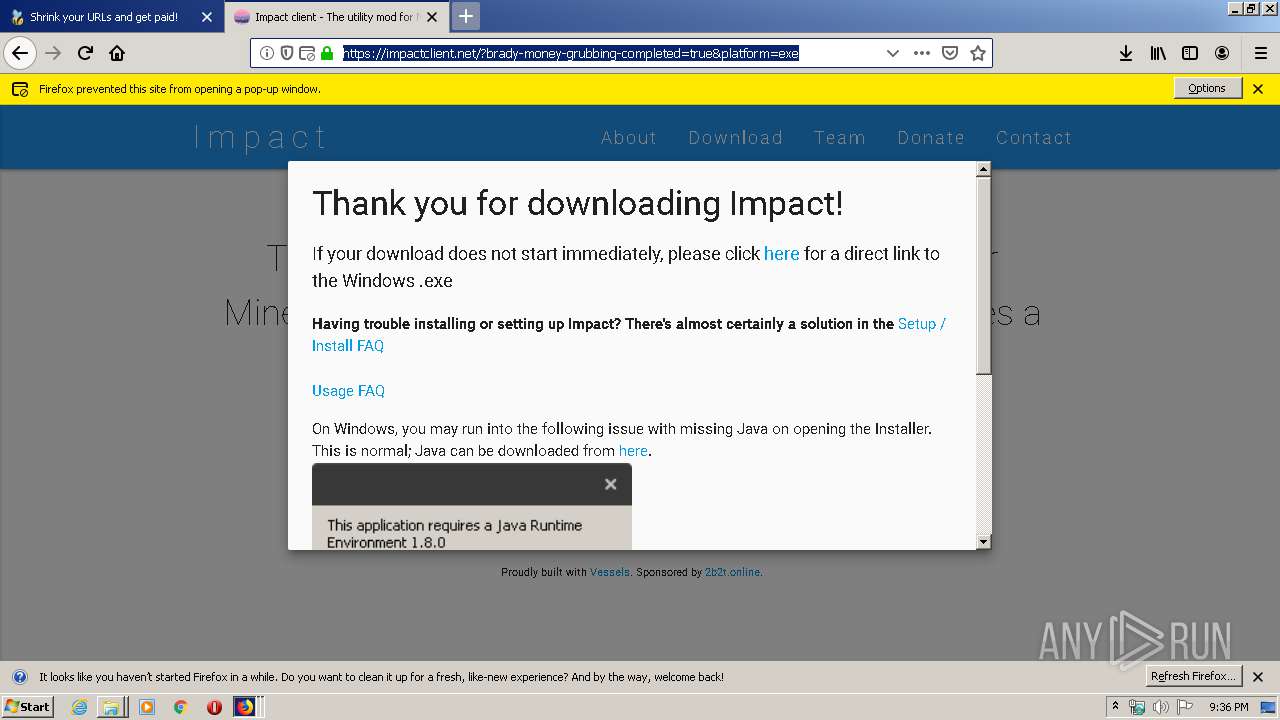
Task: Close the Java error dialog image
Action: tap(610, 484)
